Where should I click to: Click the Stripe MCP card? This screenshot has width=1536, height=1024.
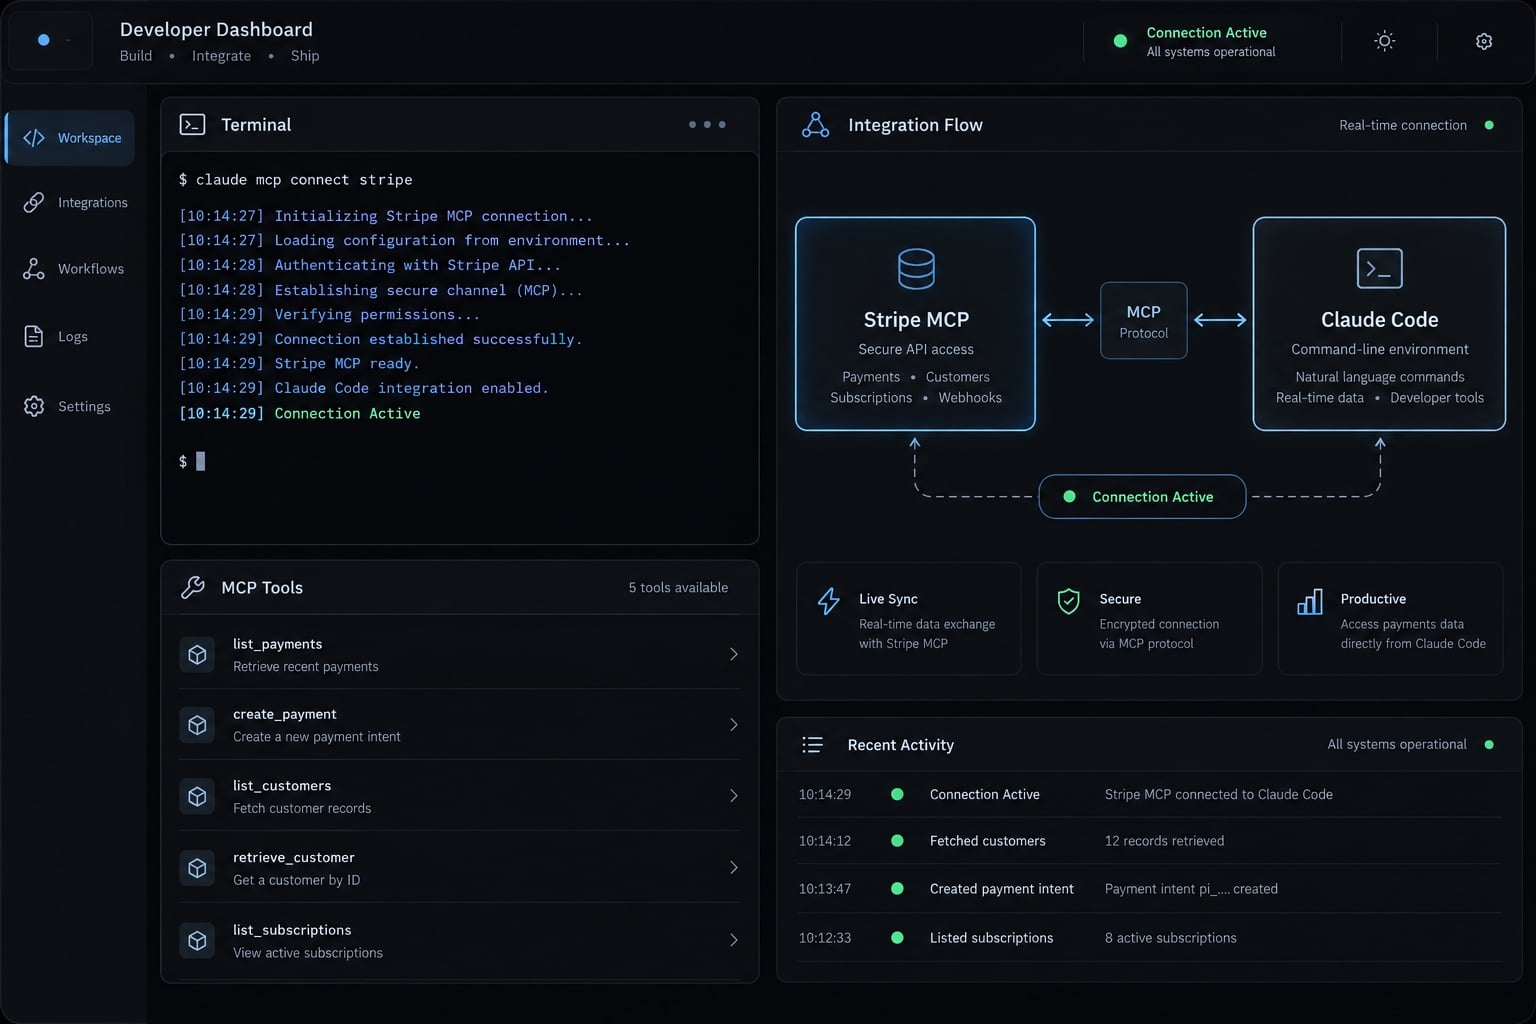coord(915,324)
